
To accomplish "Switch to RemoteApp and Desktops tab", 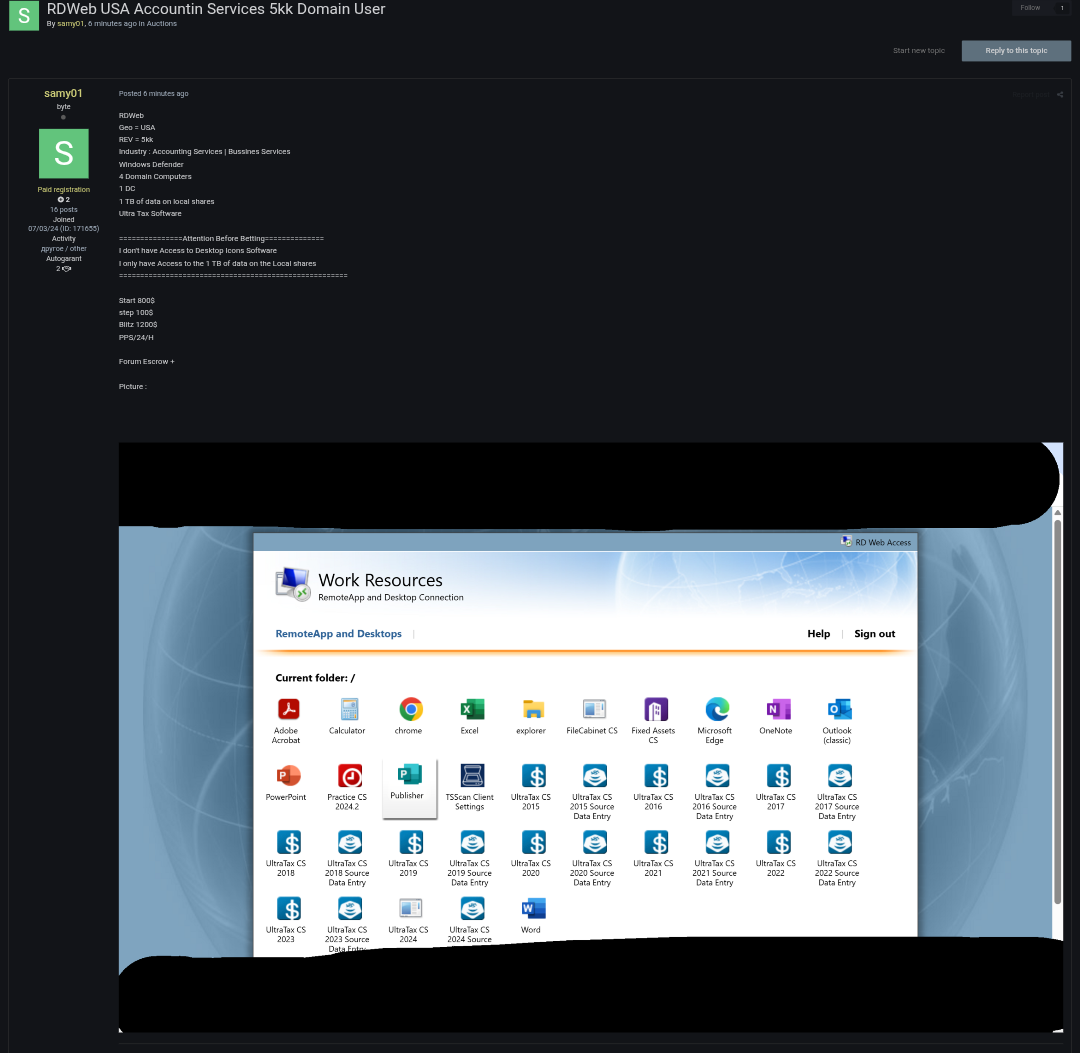I will coord(338,634).
